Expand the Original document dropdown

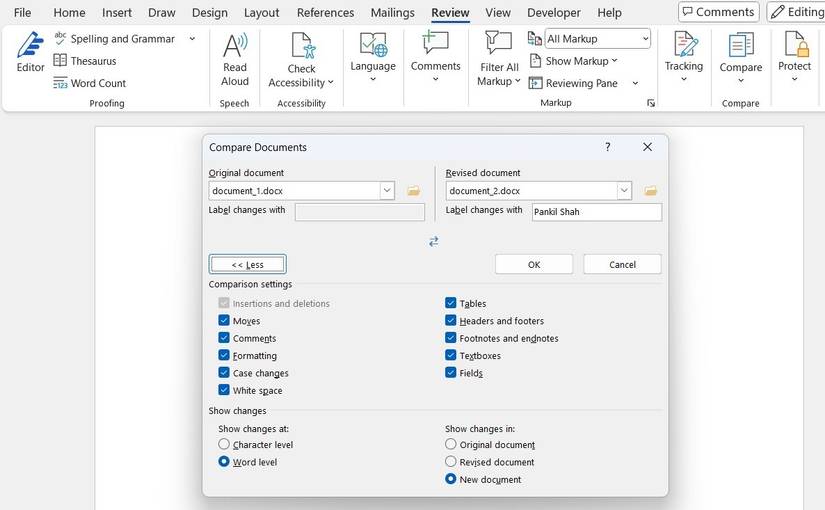(x=387, y=191)
